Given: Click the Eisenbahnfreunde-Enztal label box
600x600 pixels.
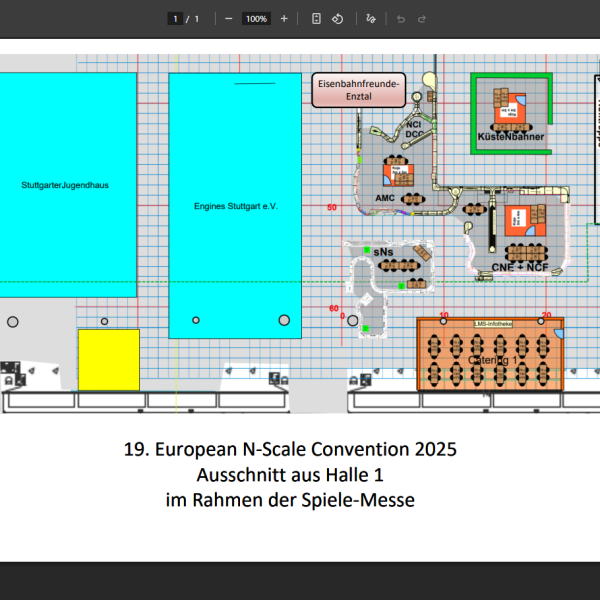Looking at the screenshot, I should point(359,90).
